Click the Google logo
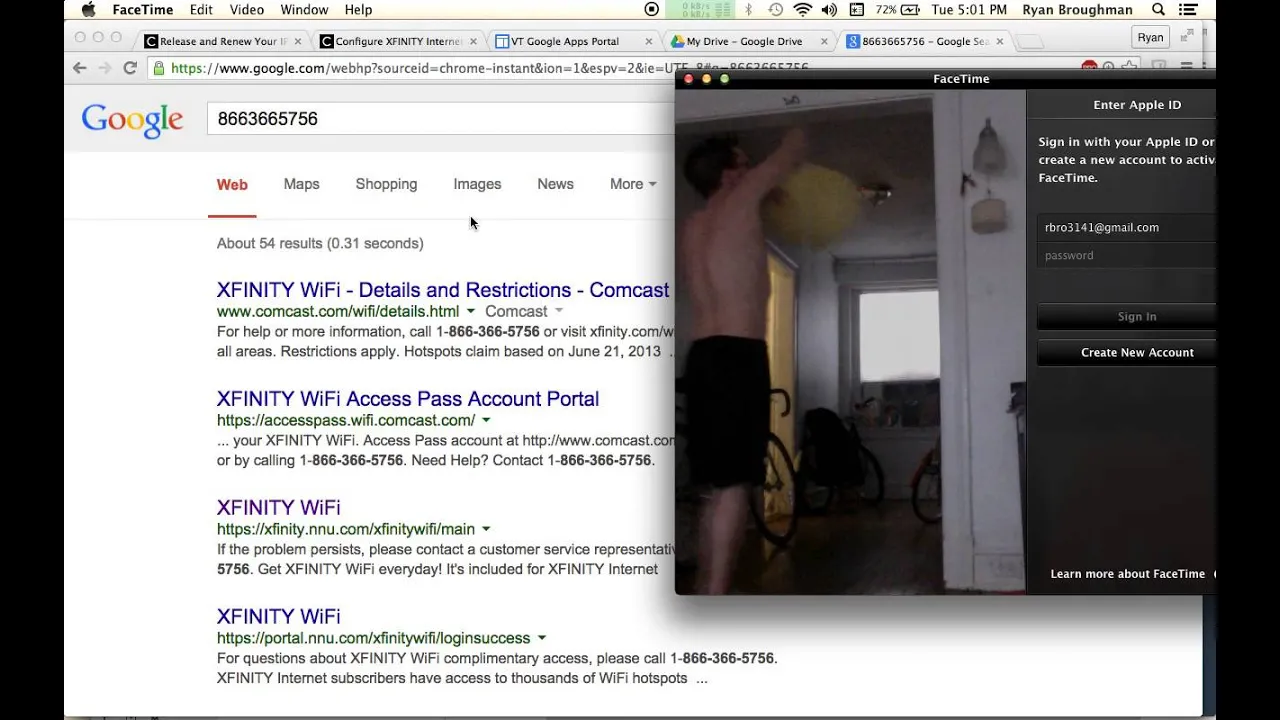This screenshot has height=720, width=1280. pos(132,120)
